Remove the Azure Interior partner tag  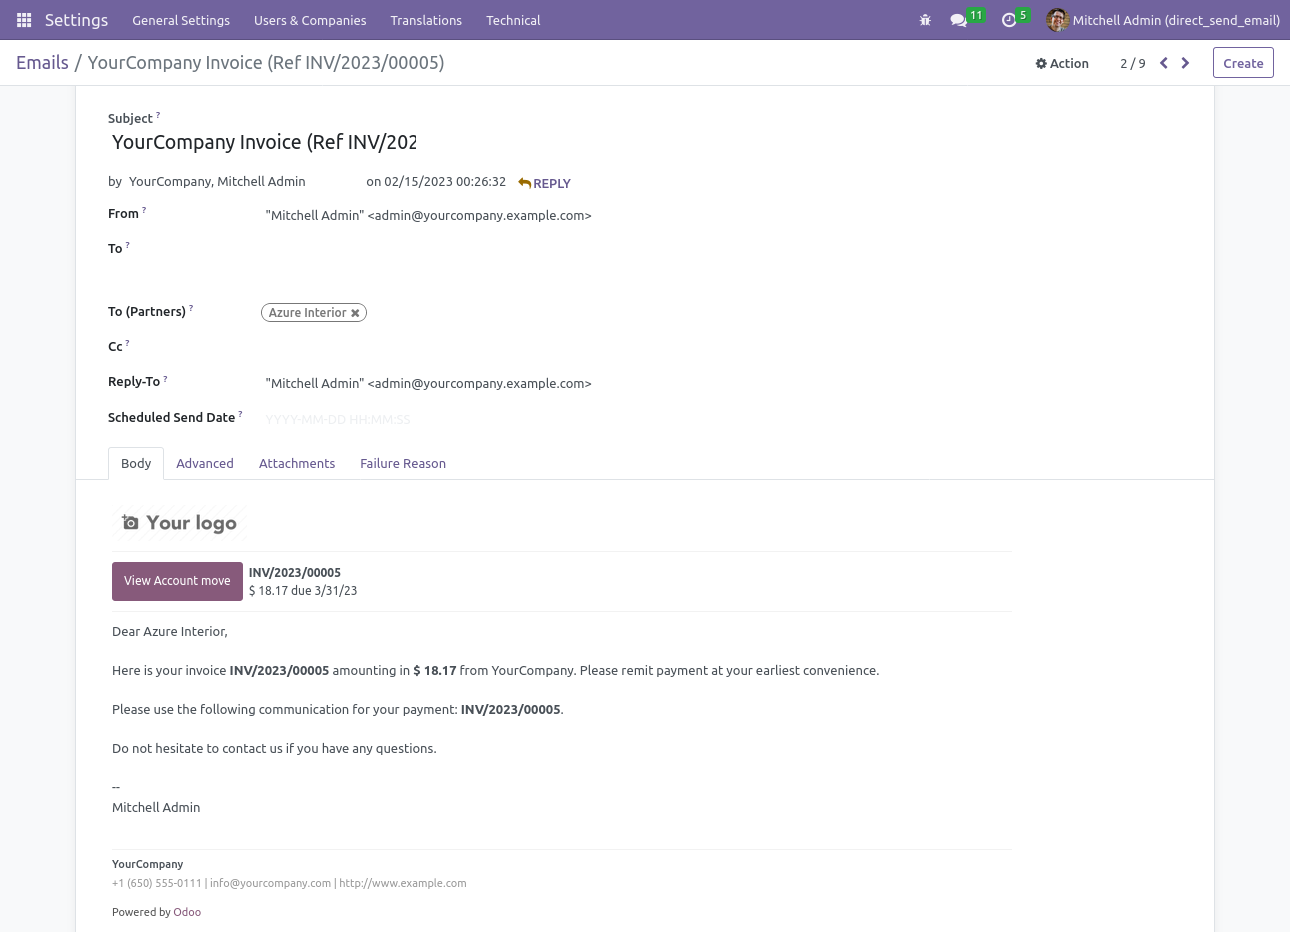(355, 313)
